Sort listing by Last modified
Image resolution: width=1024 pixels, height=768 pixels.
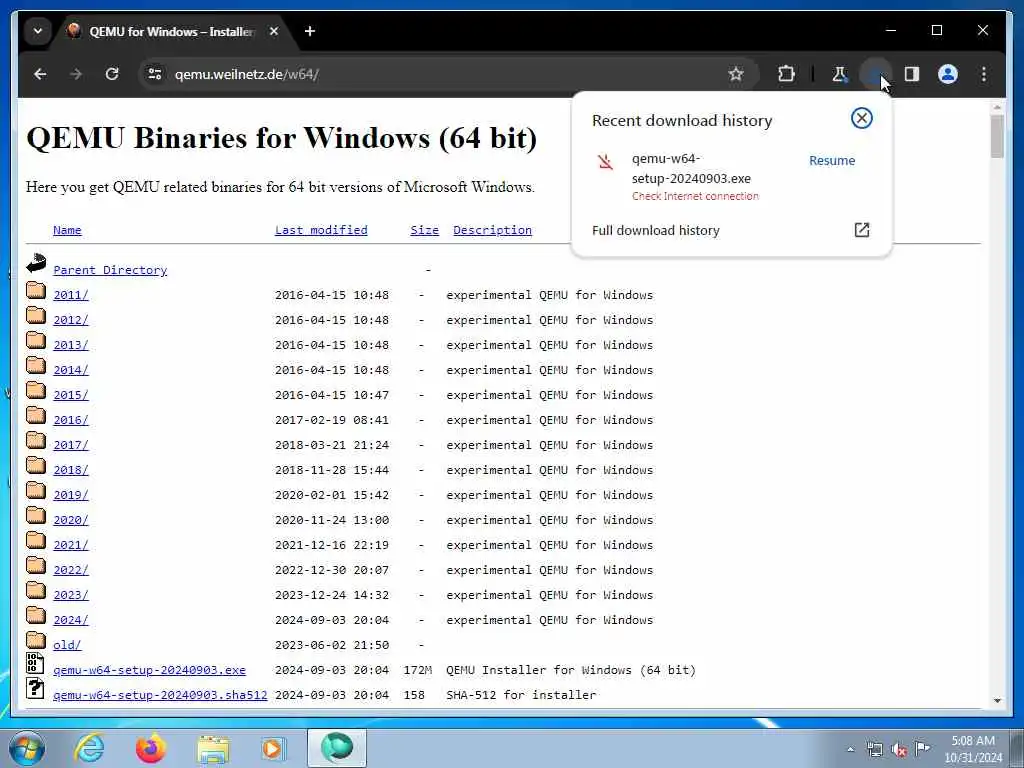point(321,230)
